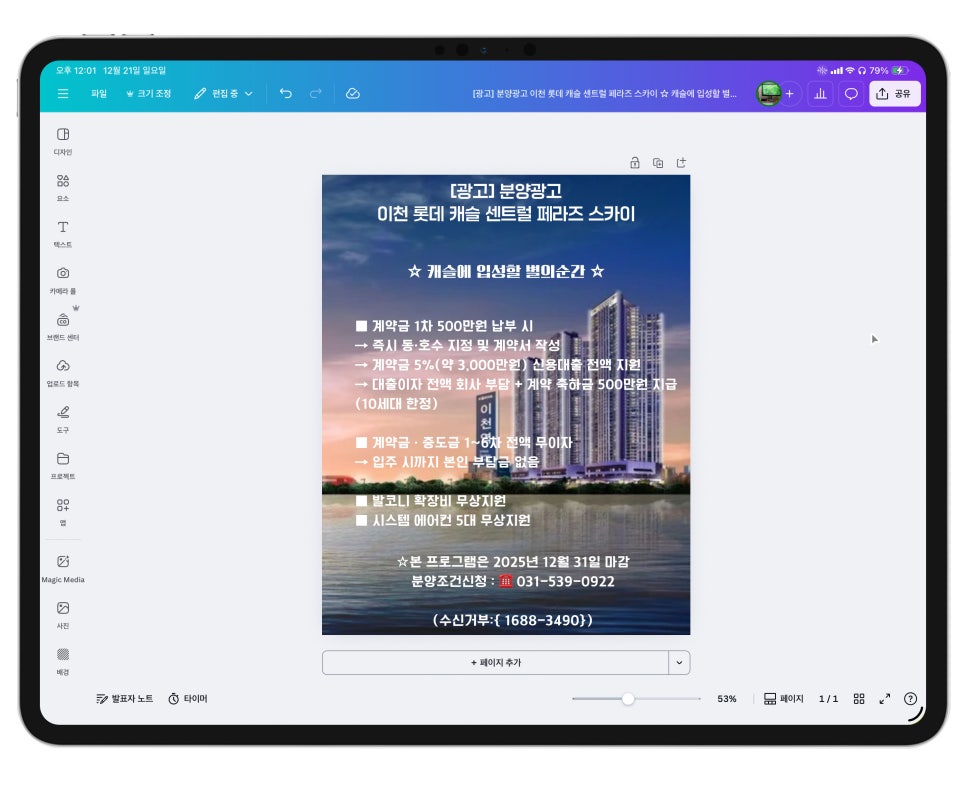Image resolution: width=966 pixels, height=785 pixels.
Task: Click the 53% zoom level value
Action: tap(726, 699)
